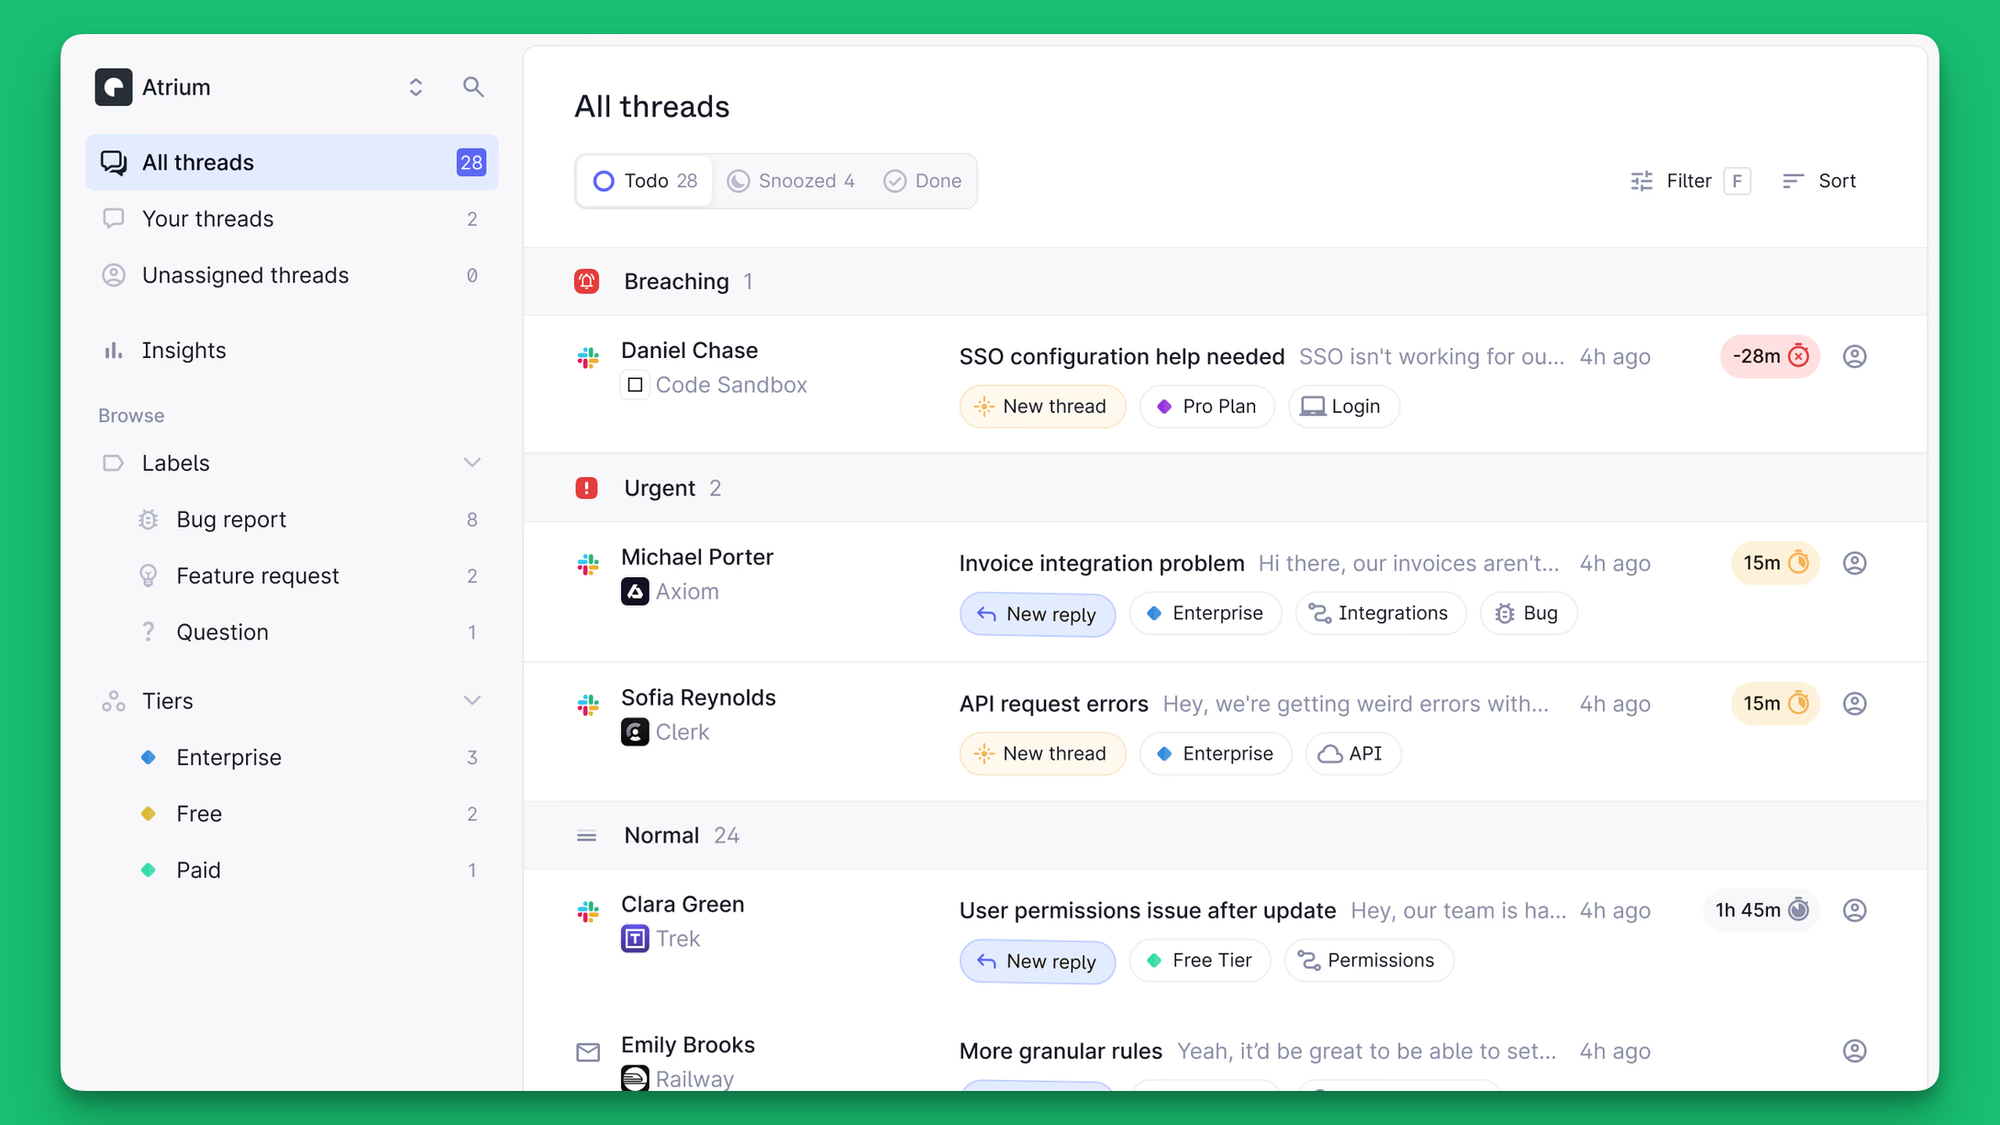This screenshot has height=1125, width=2000.
Task: Switch to the Done filter
Action: (x=924, y=181)
